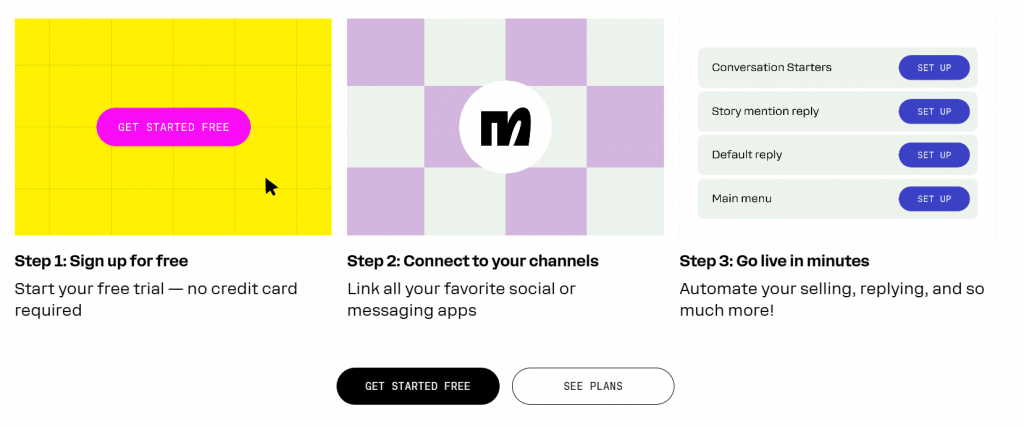Click the black Get Started Free button
This screenshot has height=427, width=1024.
pyautogui.click(x=418, y=386)
